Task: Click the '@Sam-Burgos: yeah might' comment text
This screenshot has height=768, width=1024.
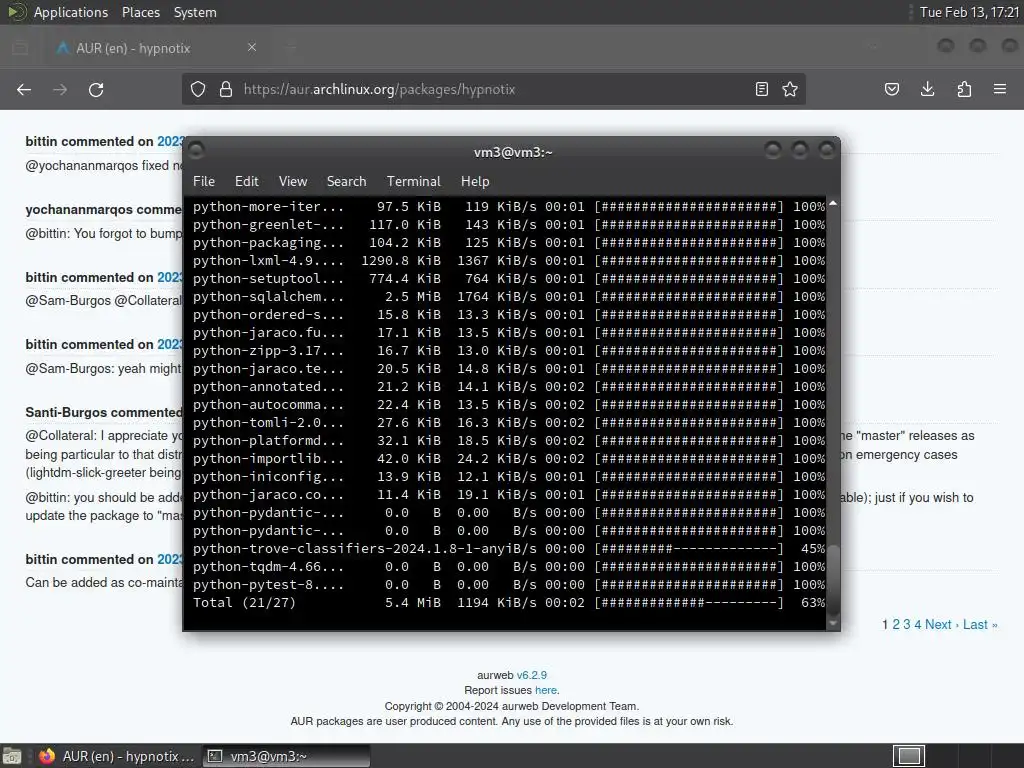Action: click(103, 368)
